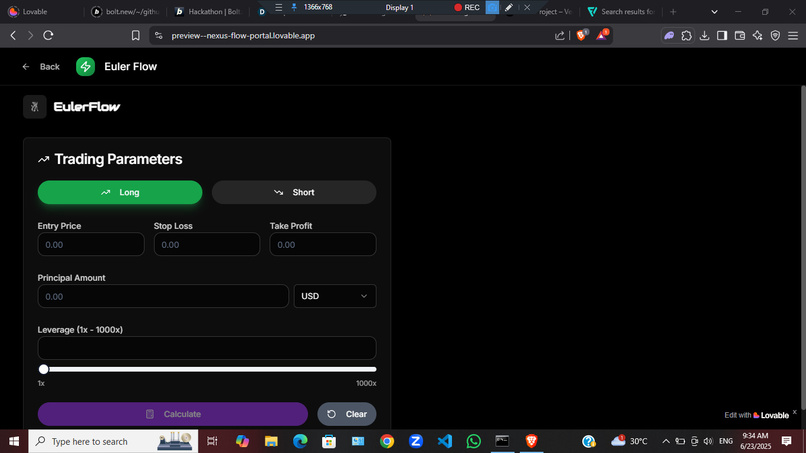
Task: Show hidden system tray icons
Action: 666,441
